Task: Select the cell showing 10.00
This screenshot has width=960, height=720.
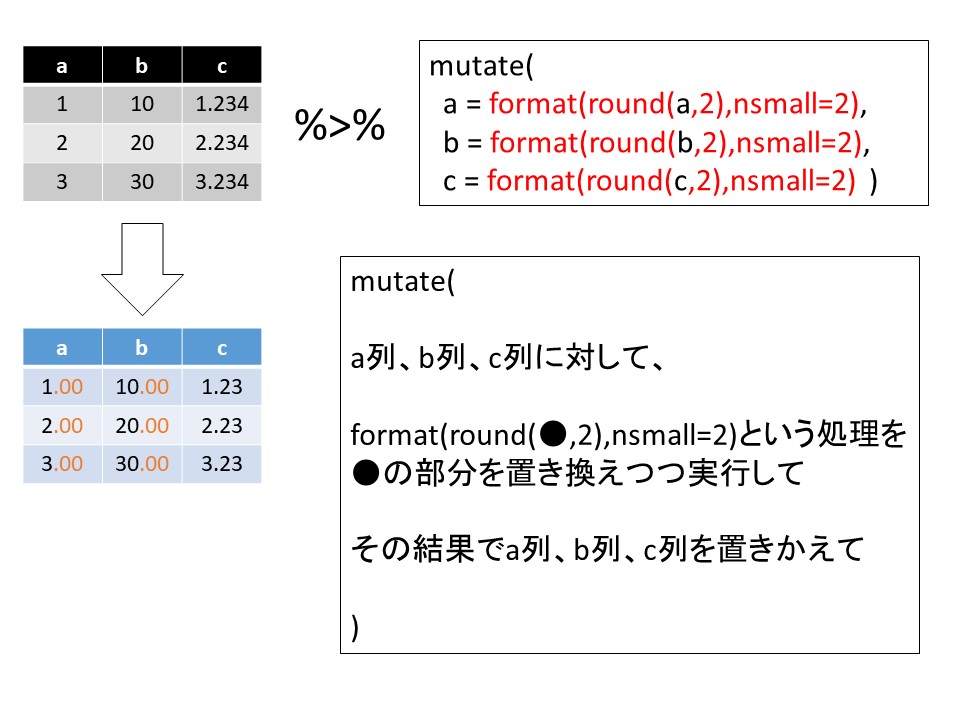Action: click(x=142, y=386)
